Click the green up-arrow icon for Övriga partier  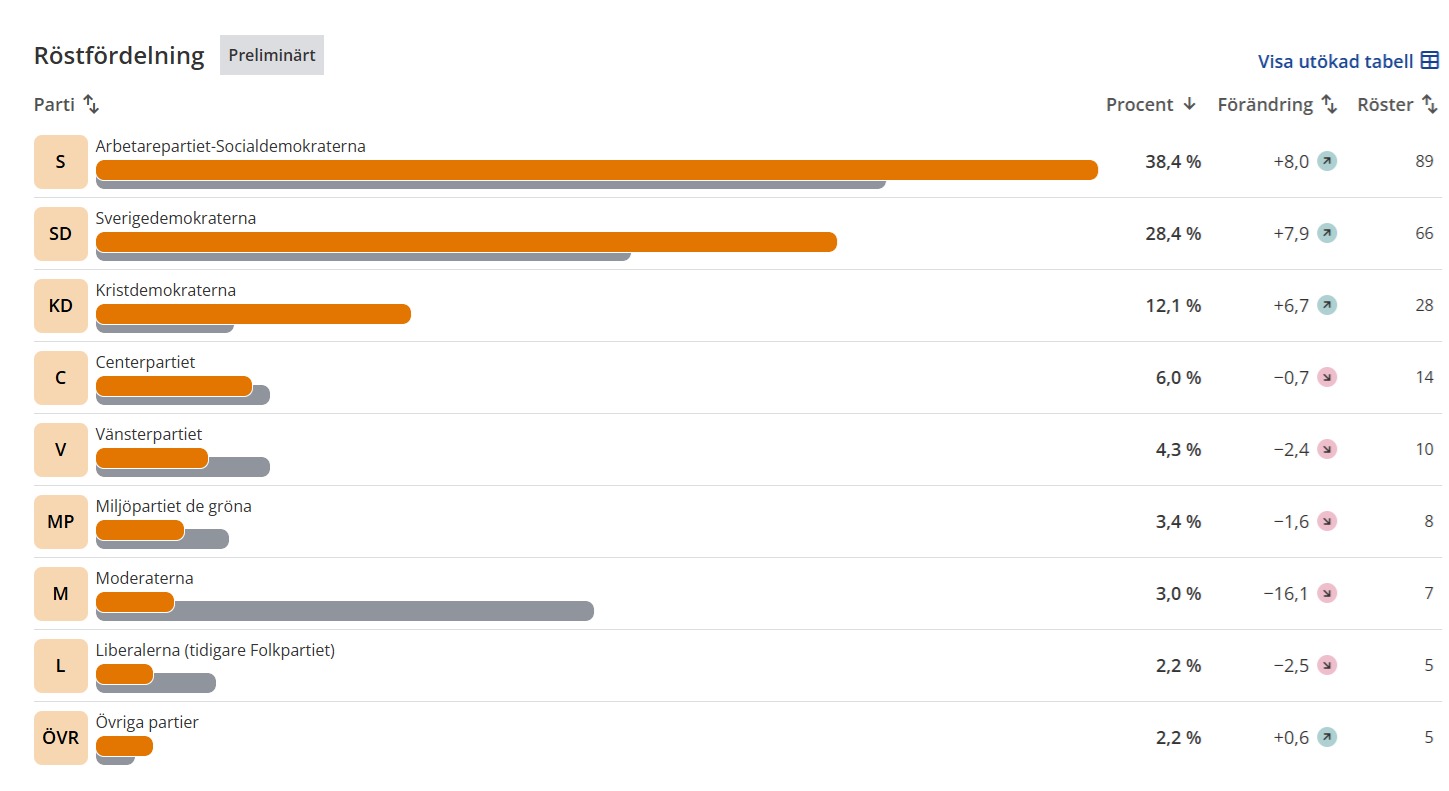pos(1327,737)
